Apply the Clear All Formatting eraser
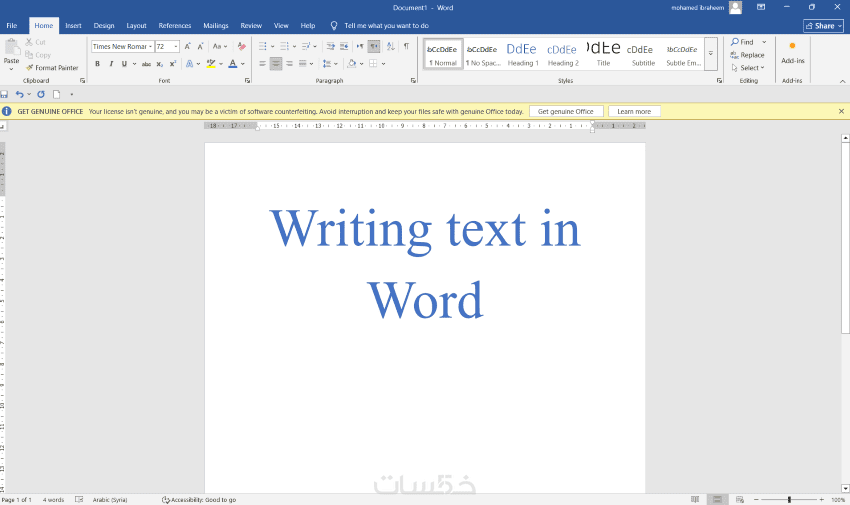 click(x=241, y=46)
